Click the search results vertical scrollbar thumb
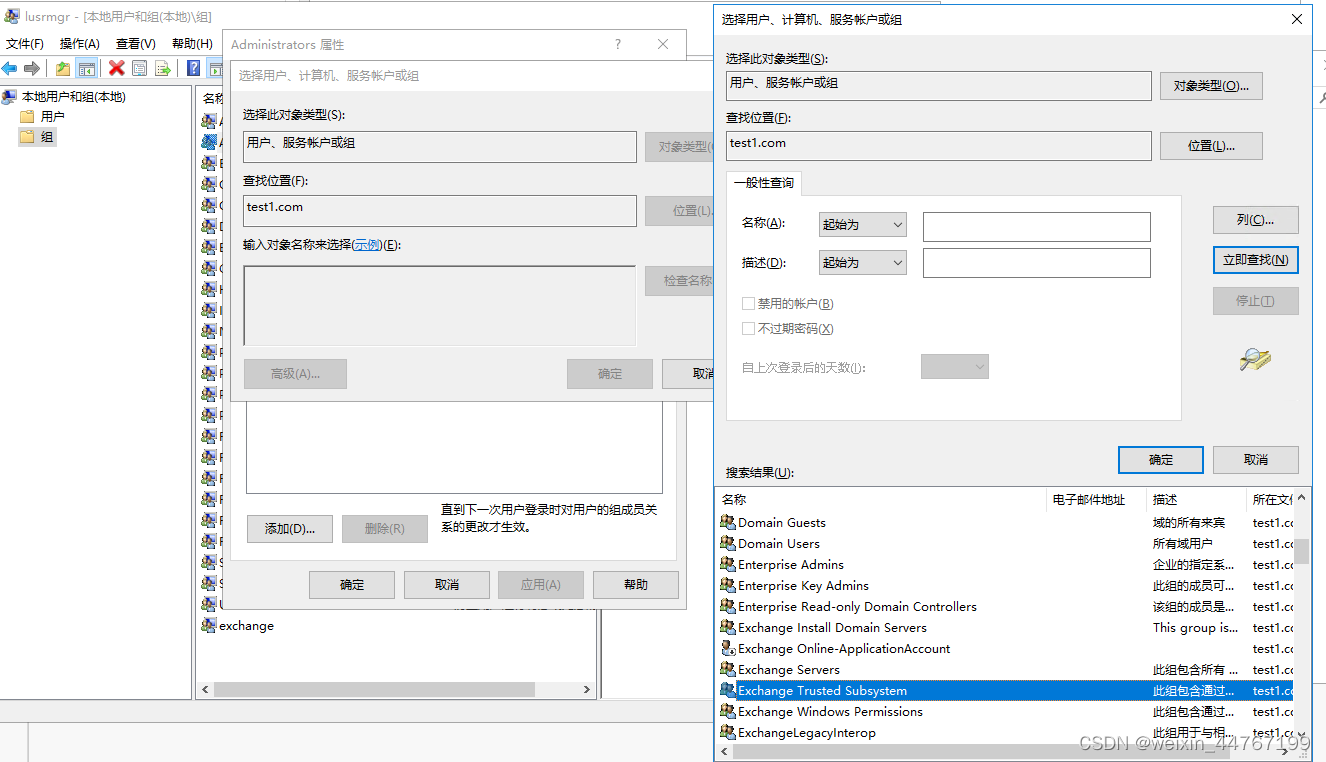Screen dimensions: 1326x762 pyautogui.click(x=1302, y=551)
